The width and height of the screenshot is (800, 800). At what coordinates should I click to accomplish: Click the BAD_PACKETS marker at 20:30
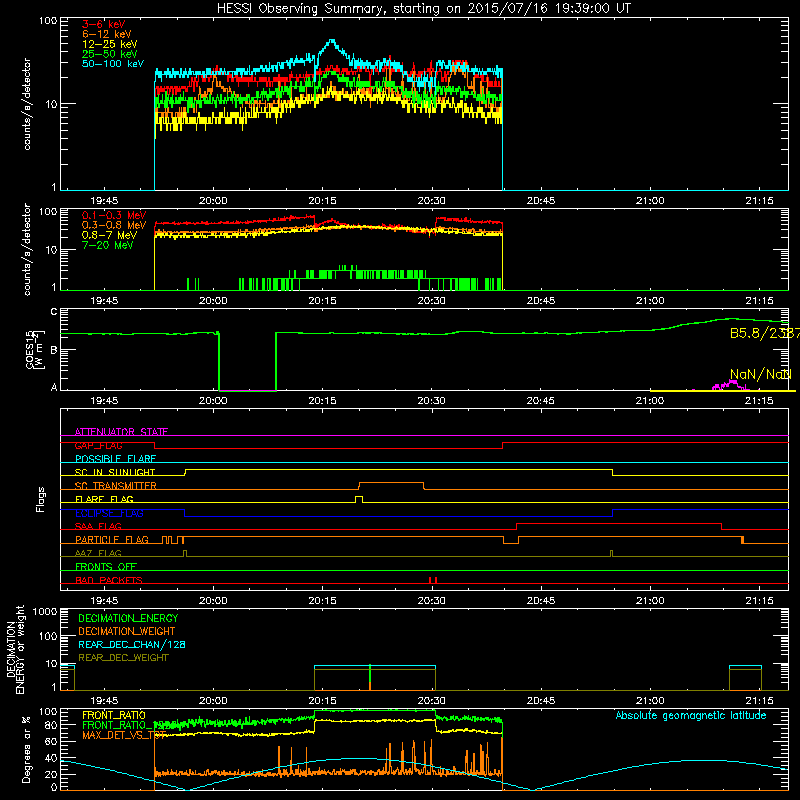point(433,580)
